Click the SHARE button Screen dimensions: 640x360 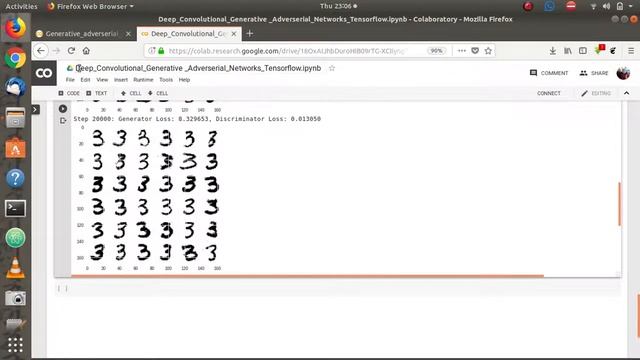point(594,73)
